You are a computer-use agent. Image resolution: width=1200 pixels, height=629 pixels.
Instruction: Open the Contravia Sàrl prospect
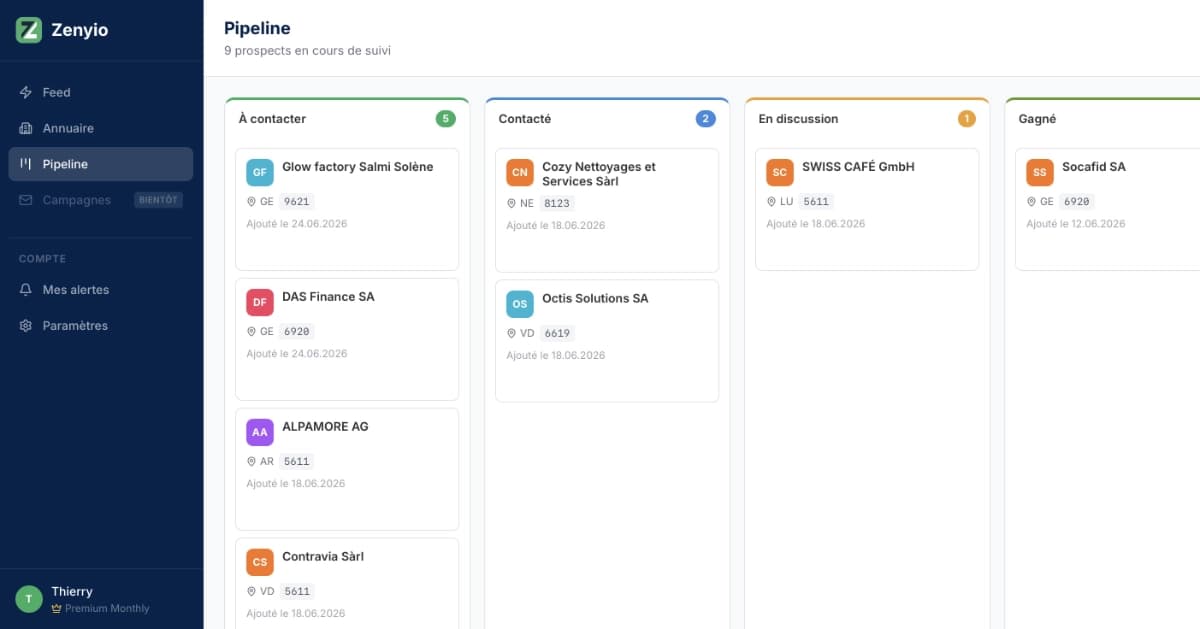pyautogui.click(x=347, y=584)
